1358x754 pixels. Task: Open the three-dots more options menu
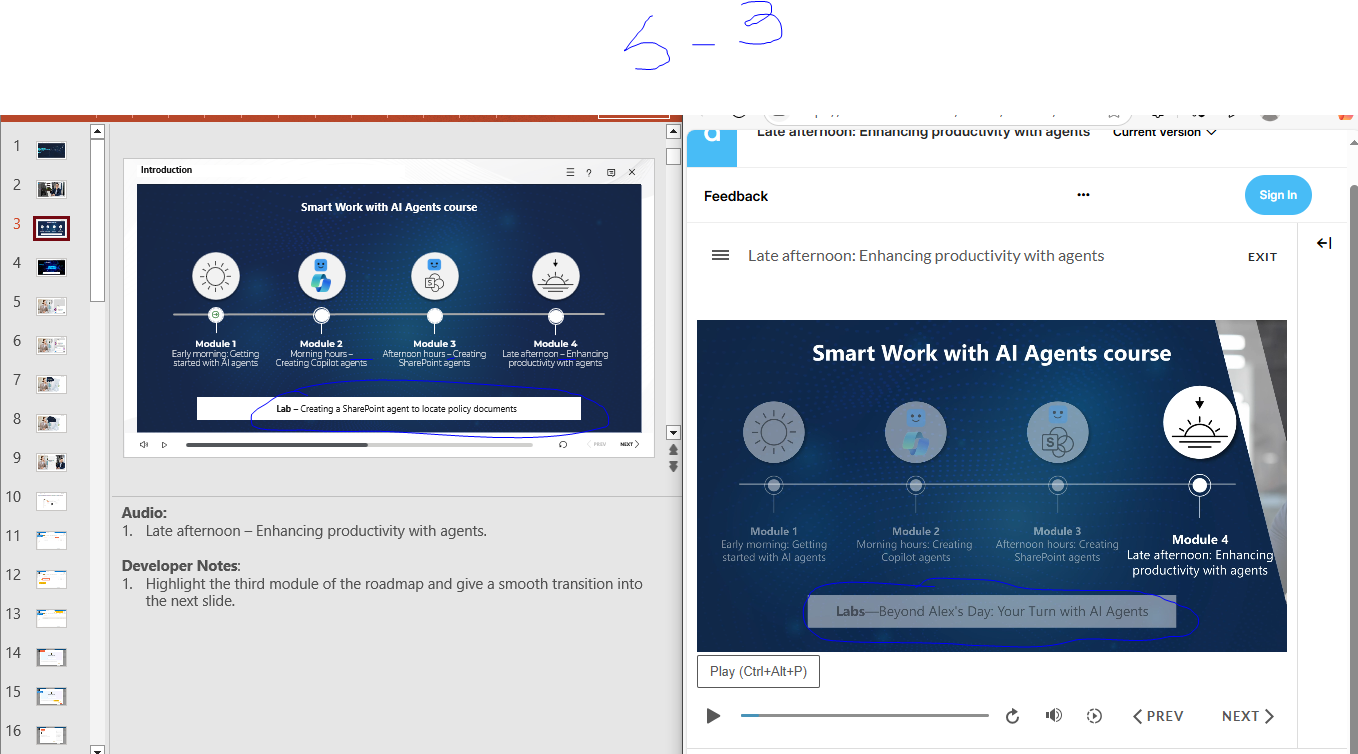point(1083,195)
